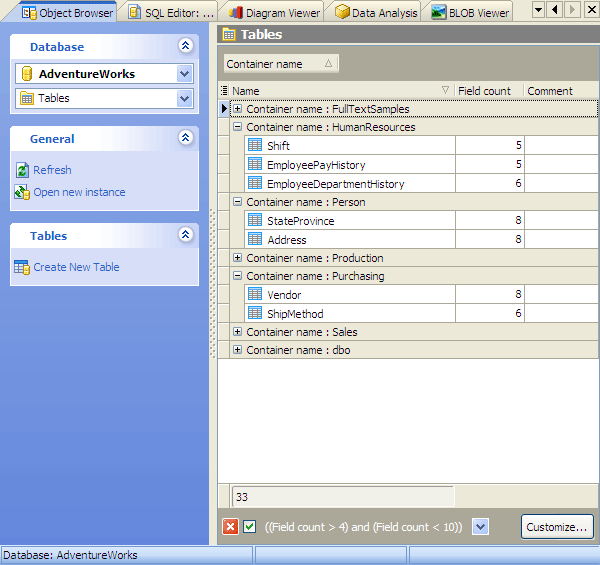This screenshot has width=600, height=565.
Task: Click the Field count filter expression text
Action: [x=364, y=527]
